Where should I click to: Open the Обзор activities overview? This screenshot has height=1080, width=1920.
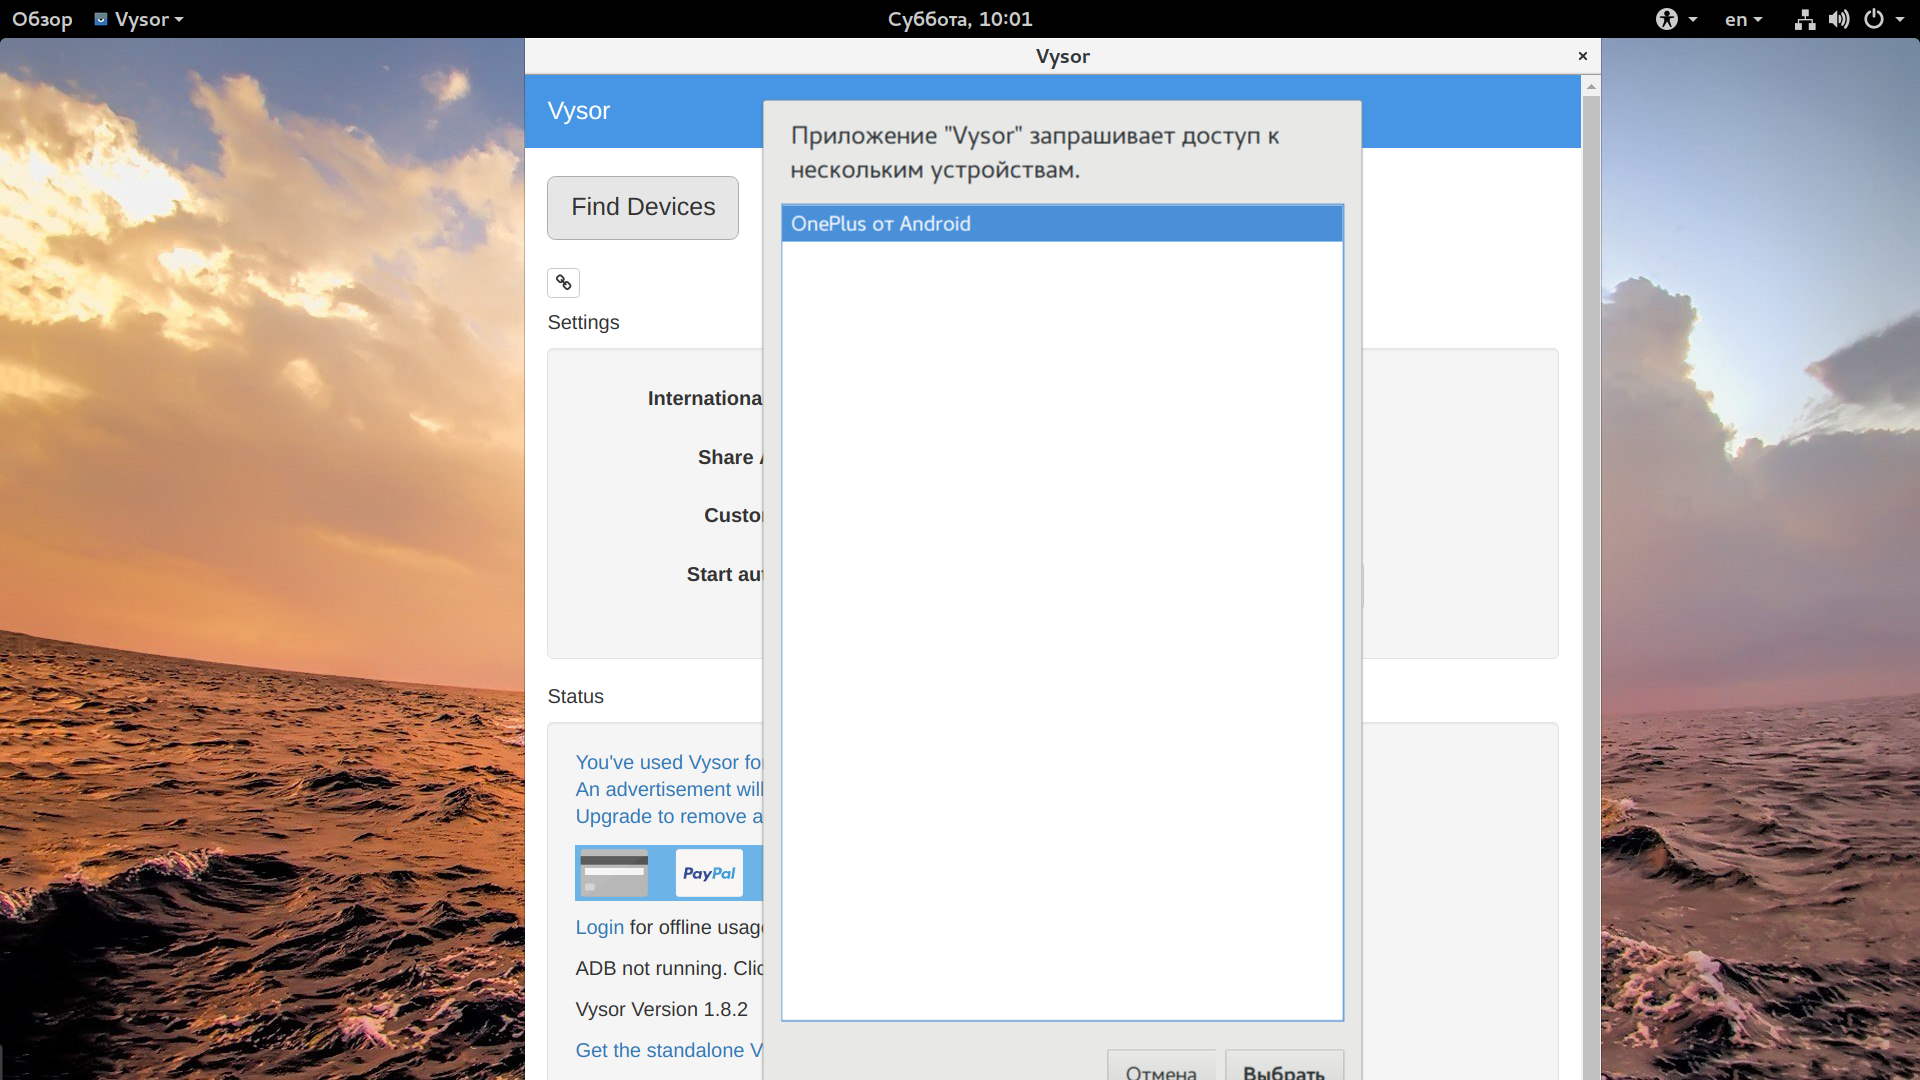(42, 19)
